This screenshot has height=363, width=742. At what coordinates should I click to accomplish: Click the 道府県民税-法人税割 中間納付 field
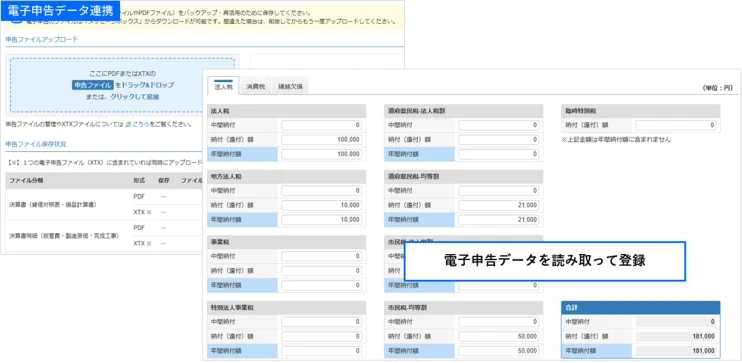499,125
